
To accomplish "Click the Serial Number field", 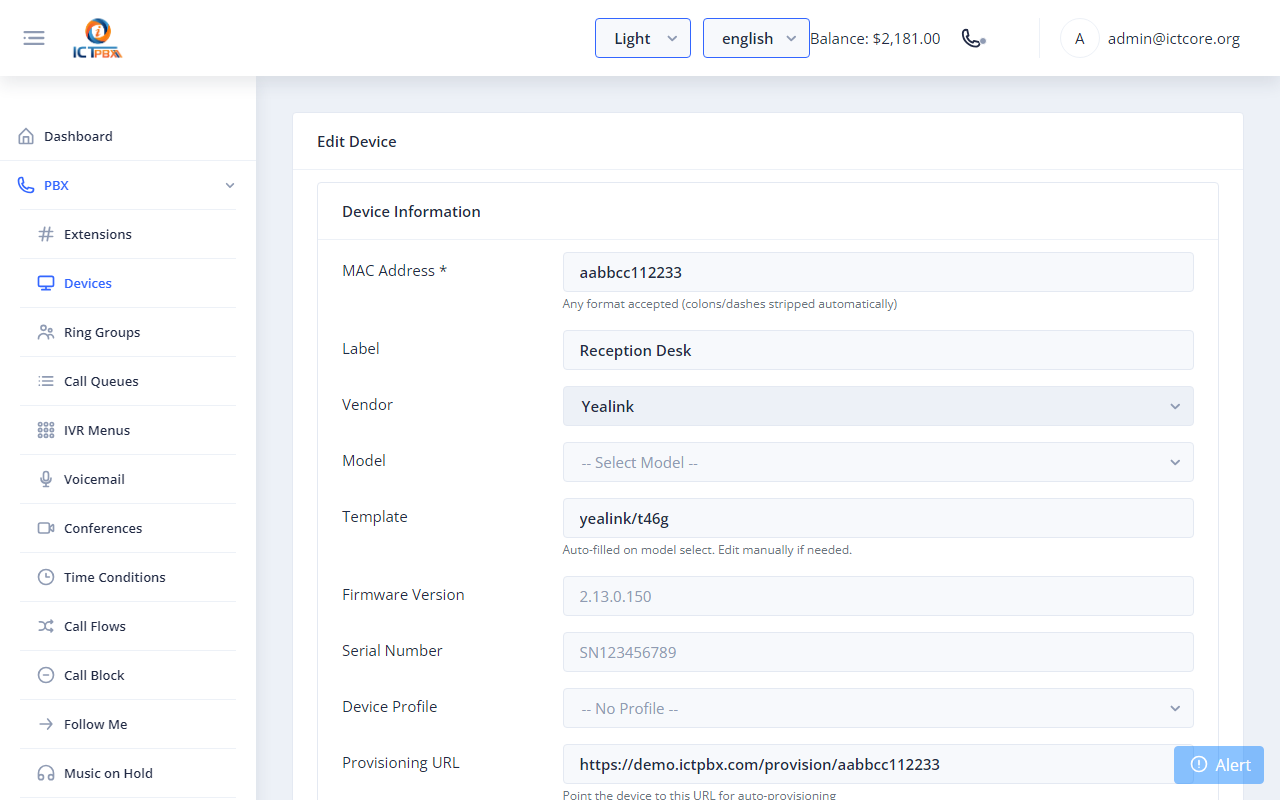I will (878, 652).
